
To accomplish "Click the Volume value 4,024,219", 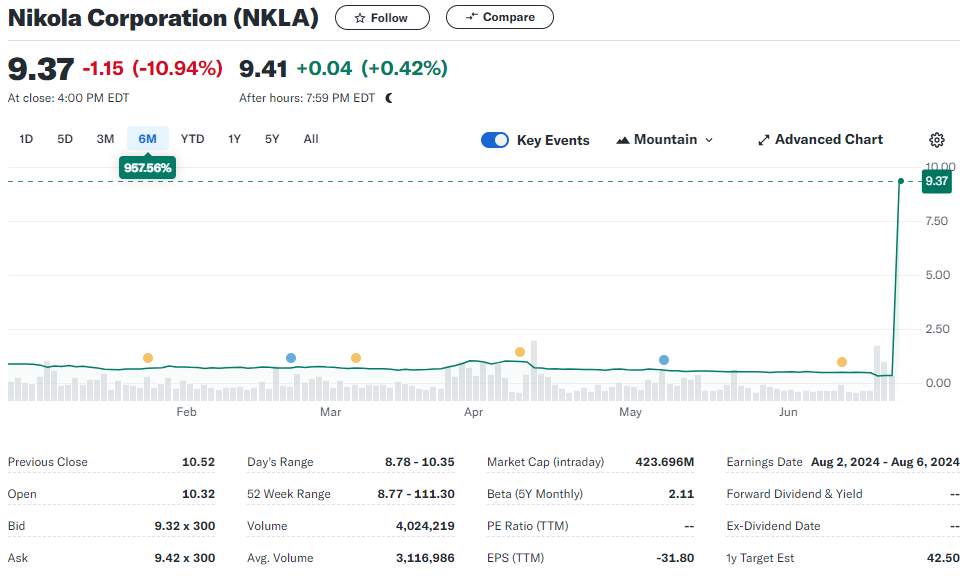I will tap(425, 526).
